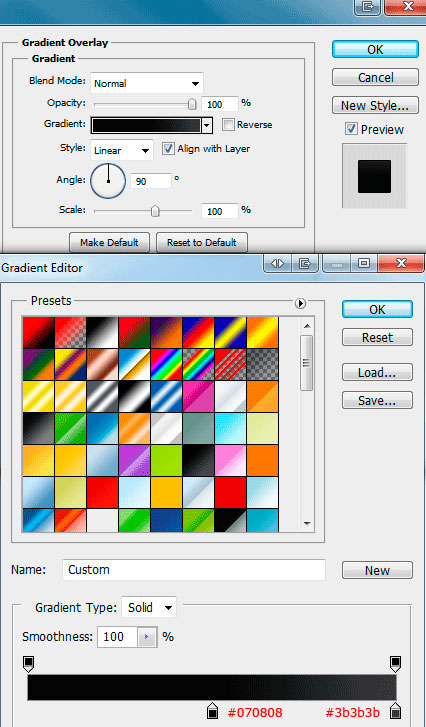Open the gradient picker dropdown arrow
The width and height of the screenshot is (426, 727).
pos(207,125)
